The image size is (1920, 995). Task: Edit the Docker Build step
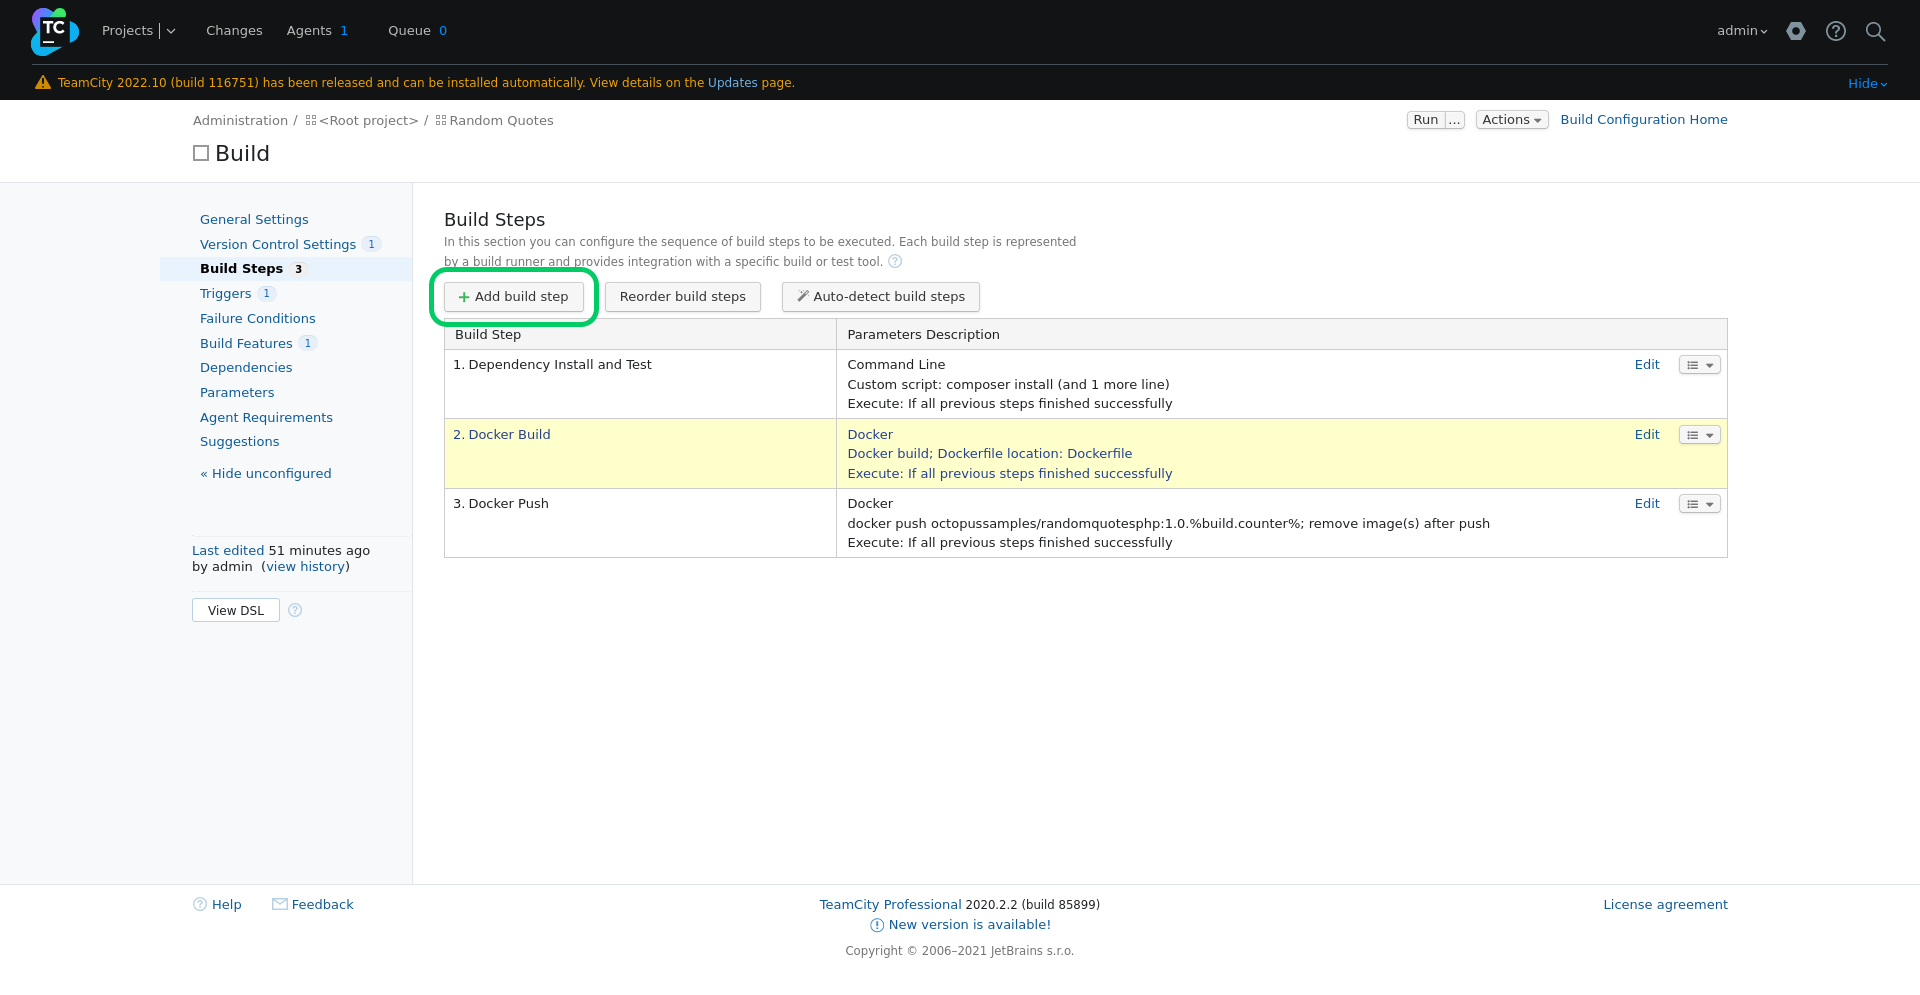point(1646,434)
